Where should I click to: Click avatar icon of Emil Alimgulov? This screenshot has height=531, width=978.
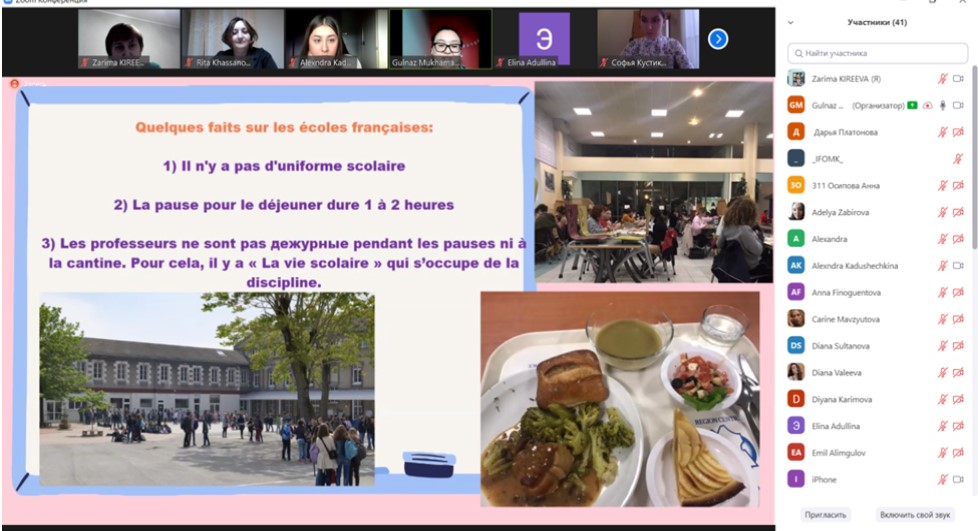point(796,452)
